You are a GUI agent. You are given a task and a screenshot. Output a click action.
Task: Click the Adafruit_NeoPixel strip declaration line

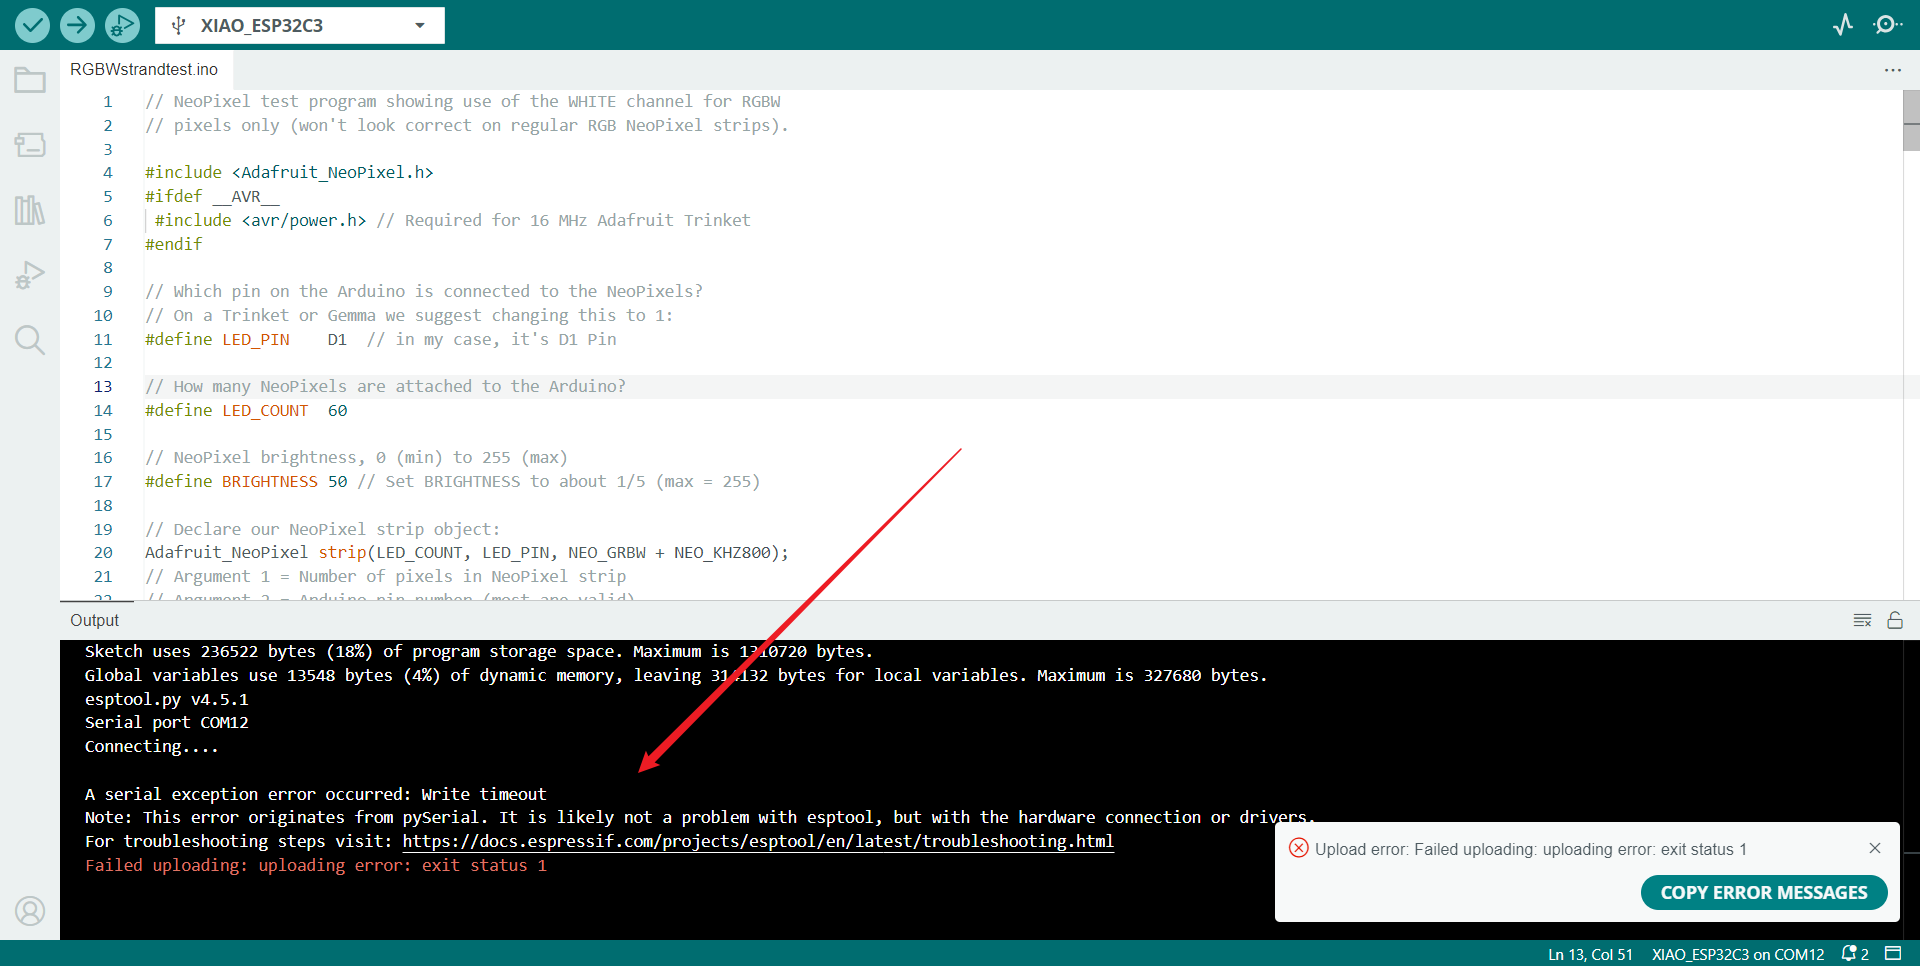click(467, 552)
